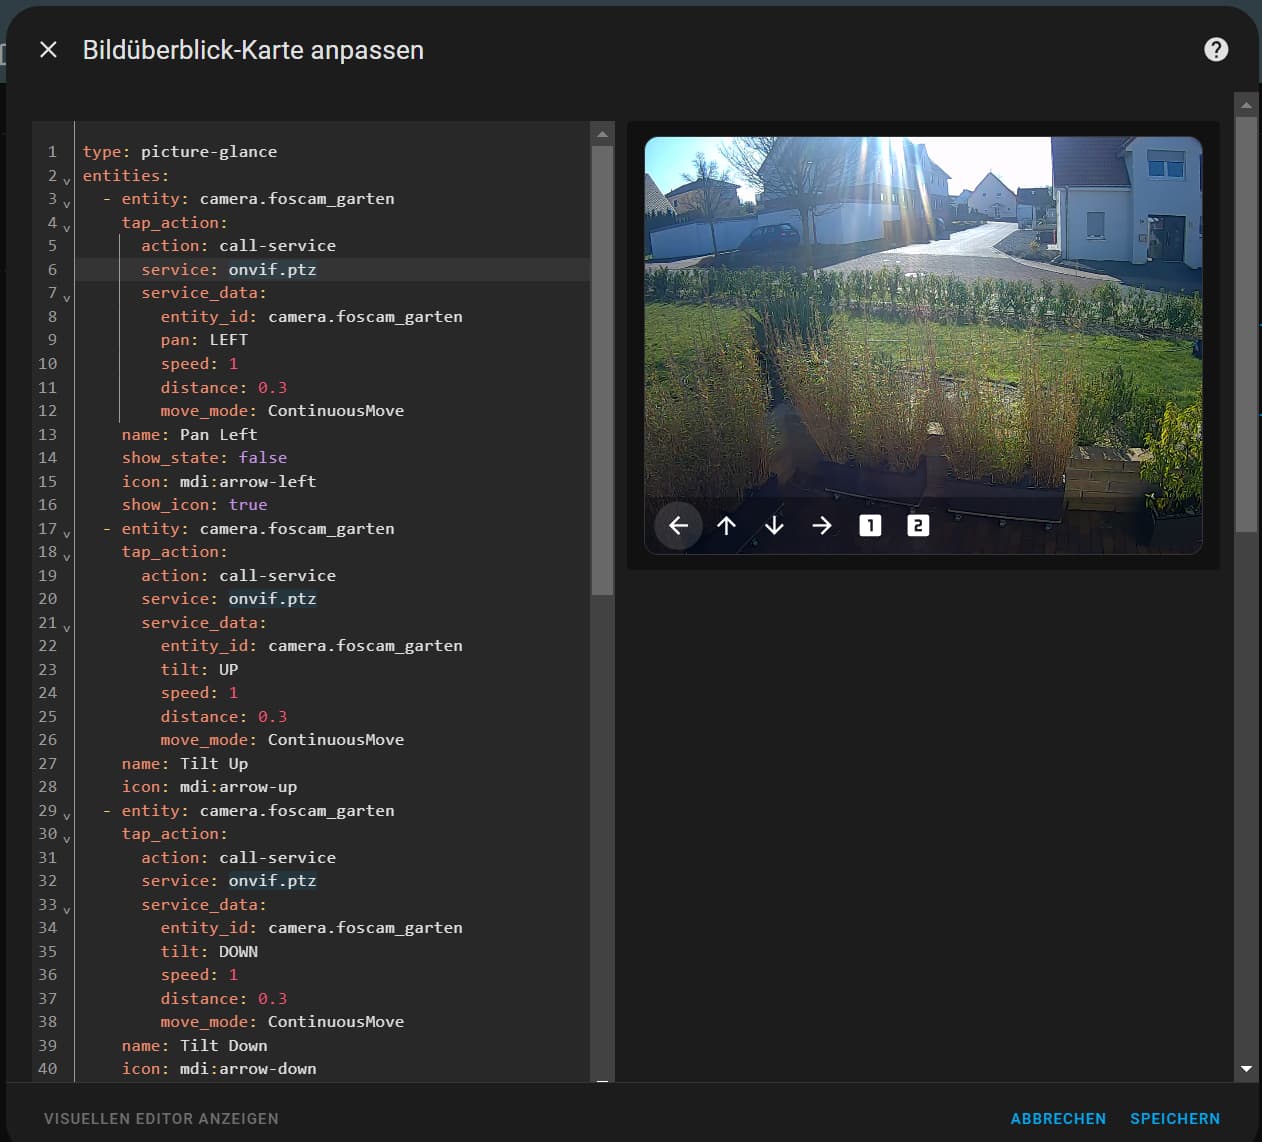Click 'speed: 1' on line 24
The height and width of the screenshot is (1142, 1262).
tap(199, 693)
